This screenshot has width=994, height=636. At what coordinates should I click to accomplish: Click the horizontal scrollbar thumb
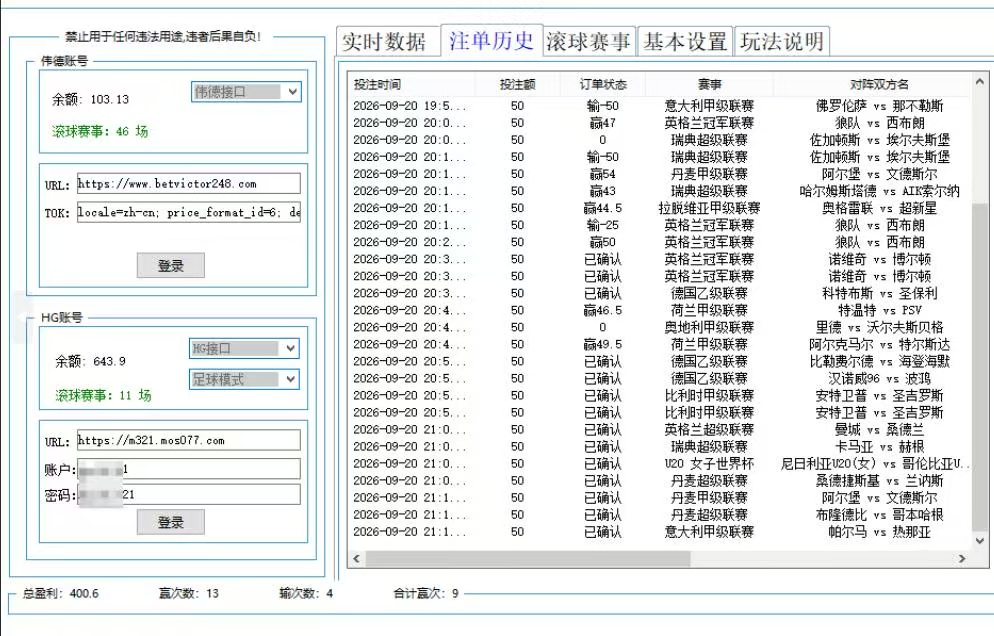(x=528, y=559)
